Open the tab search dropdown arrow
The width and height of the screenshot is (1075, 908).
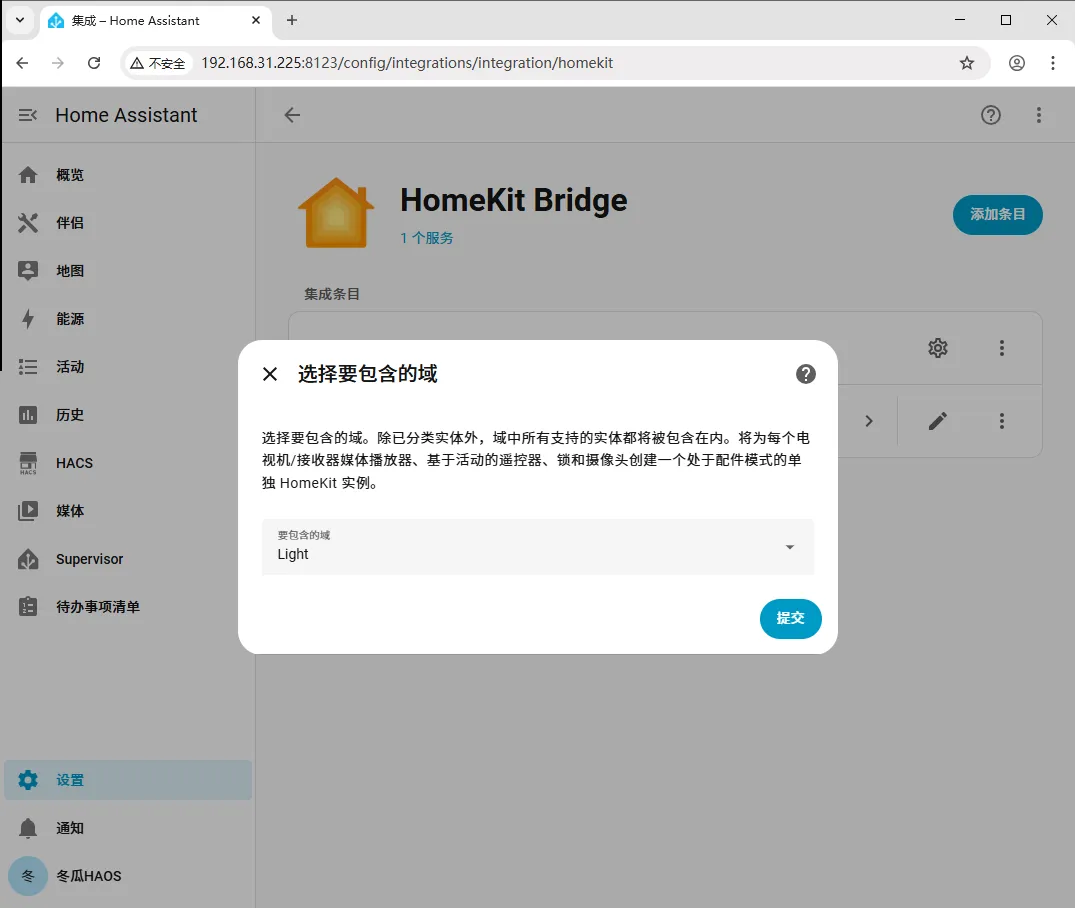(x=20, y=21)
